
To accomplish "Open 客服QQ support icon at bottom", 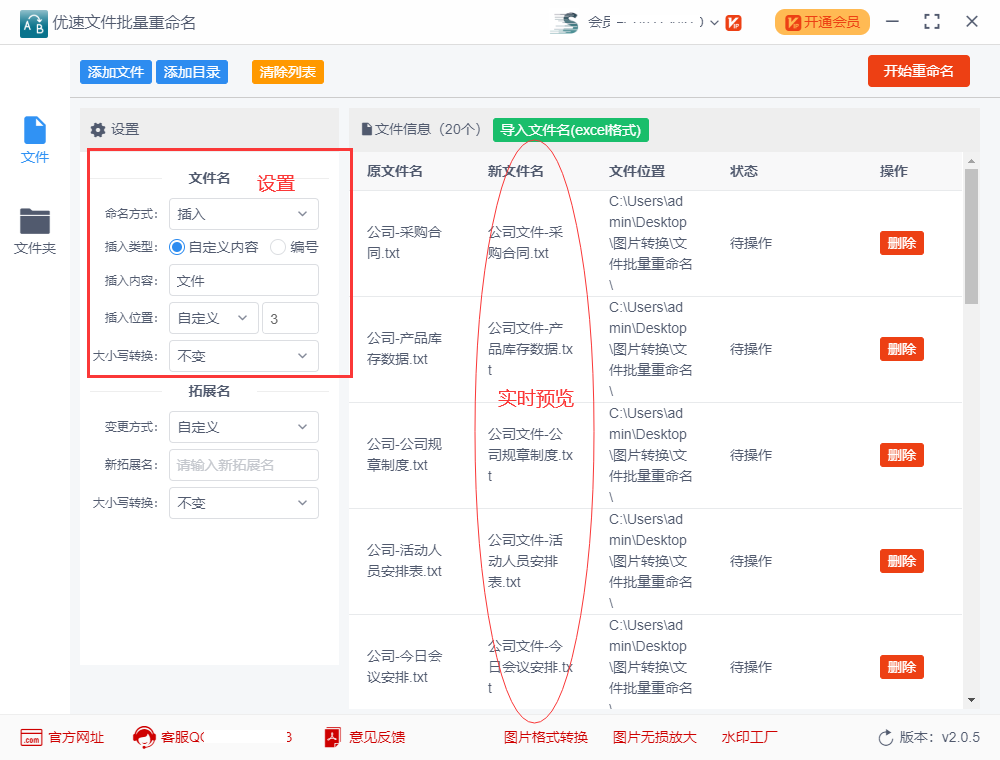I will [148, 737].
